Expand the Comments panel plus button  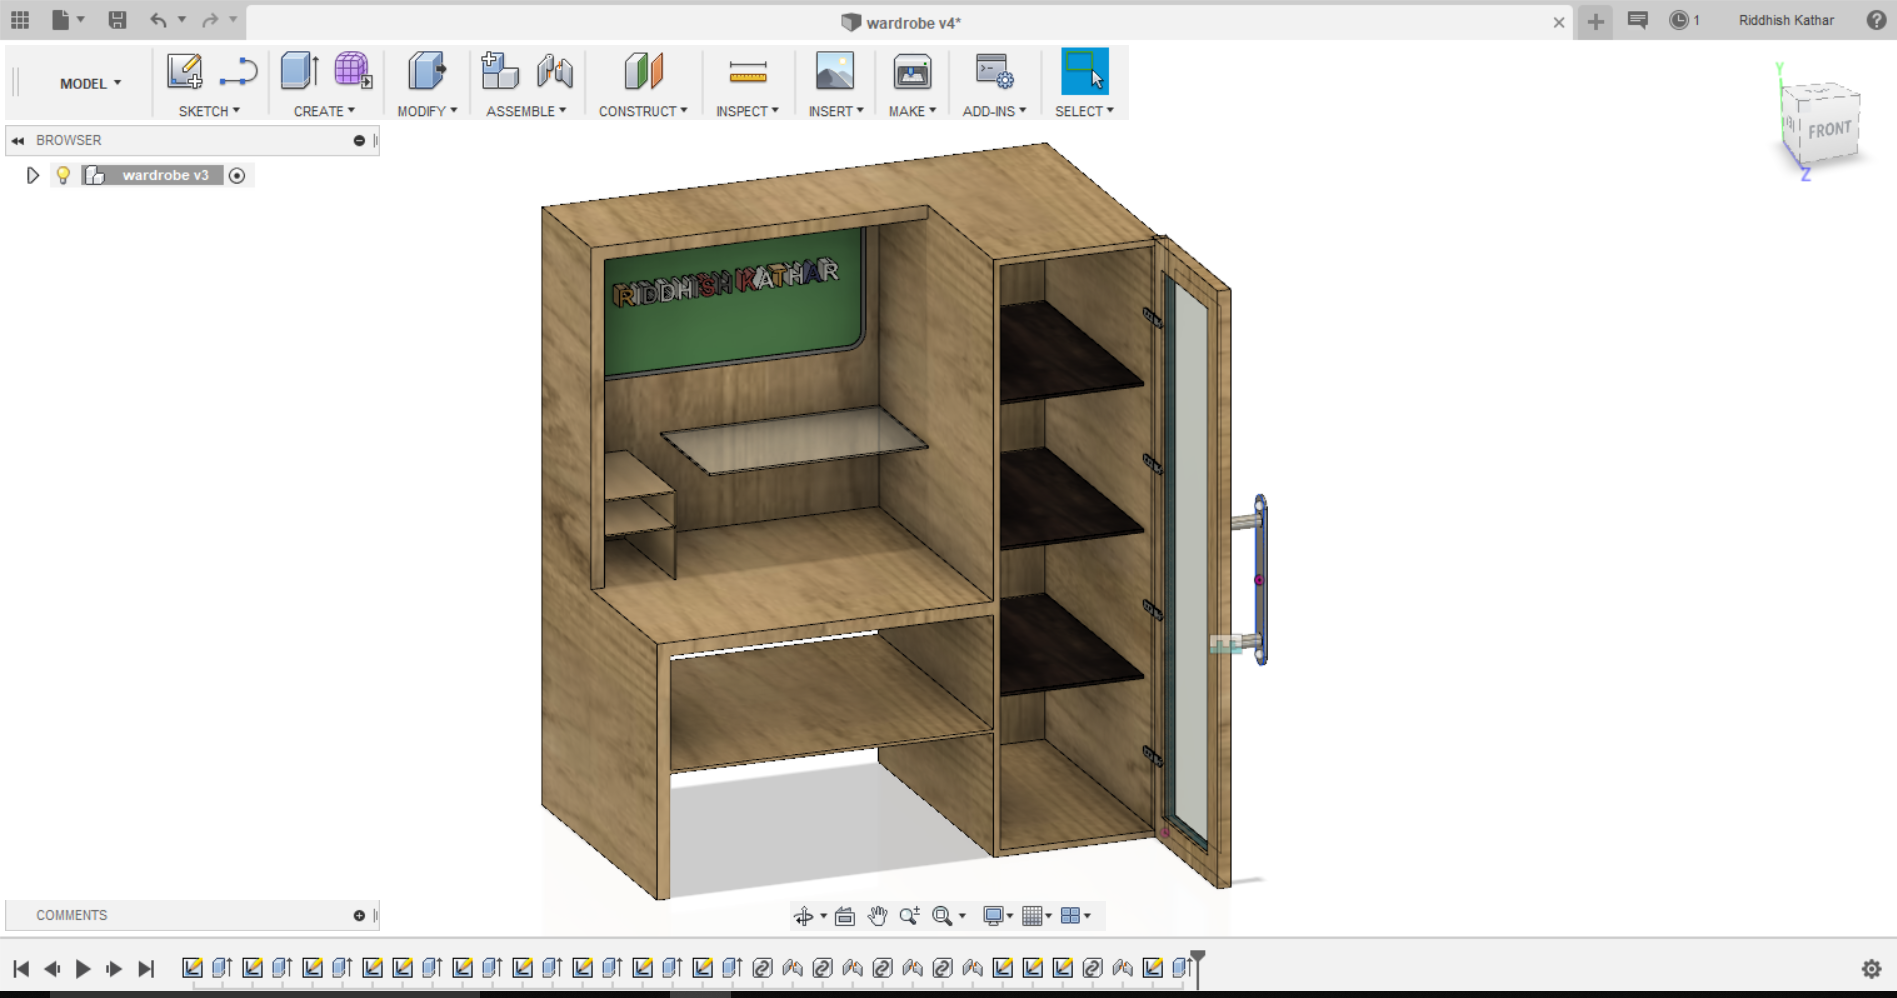(359, 916)
